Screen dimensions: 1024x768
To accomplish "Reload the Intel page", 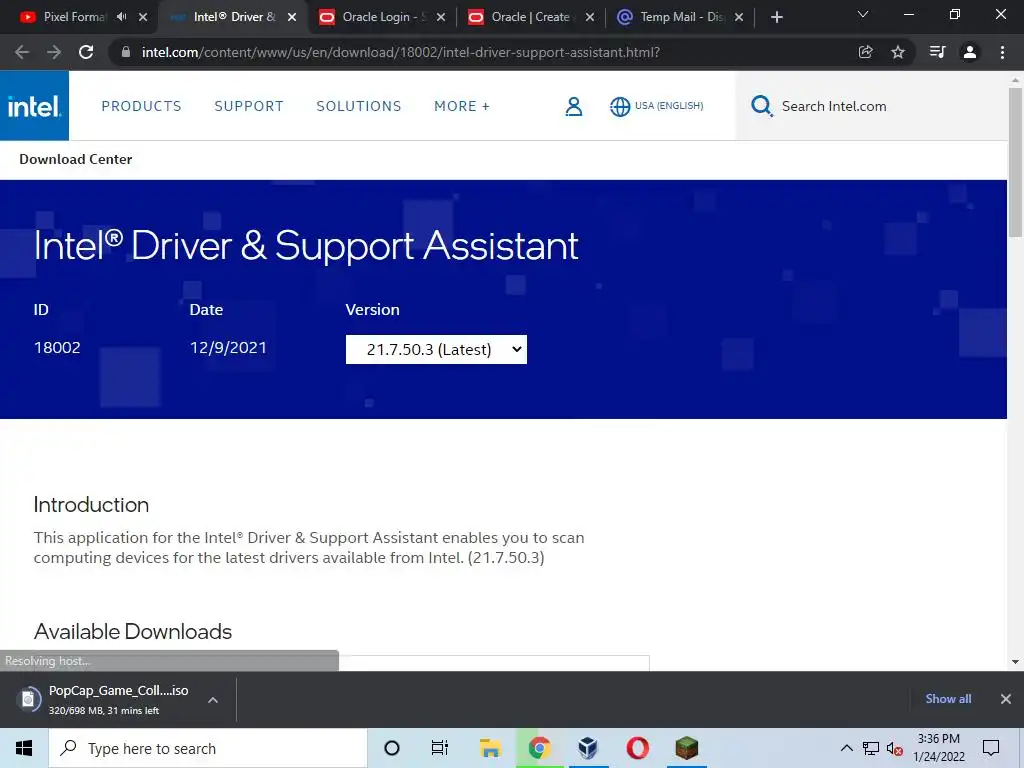I will 86,52.
